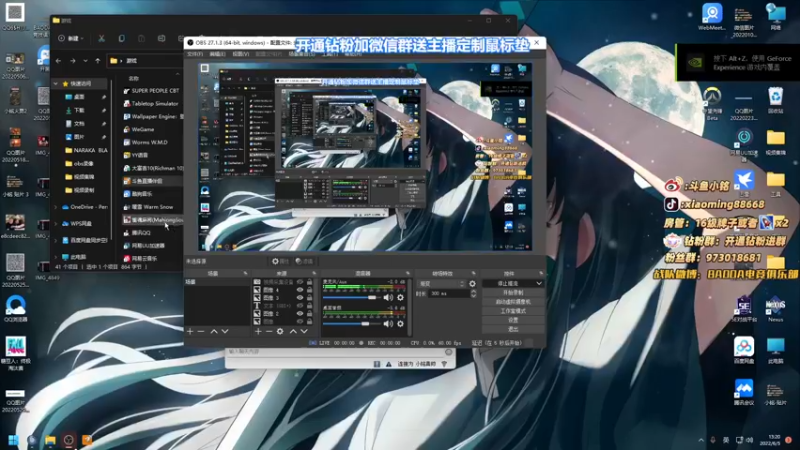
Task: Click the 退出 button in OBS
Action: click(x=513, y=330)
